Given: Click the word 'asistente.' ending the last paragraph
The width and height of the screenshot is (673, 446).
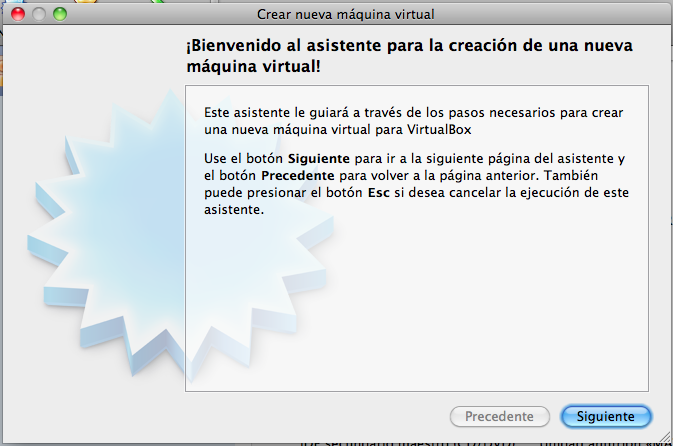Looking at the screenshot, I should tap(234, 209).
